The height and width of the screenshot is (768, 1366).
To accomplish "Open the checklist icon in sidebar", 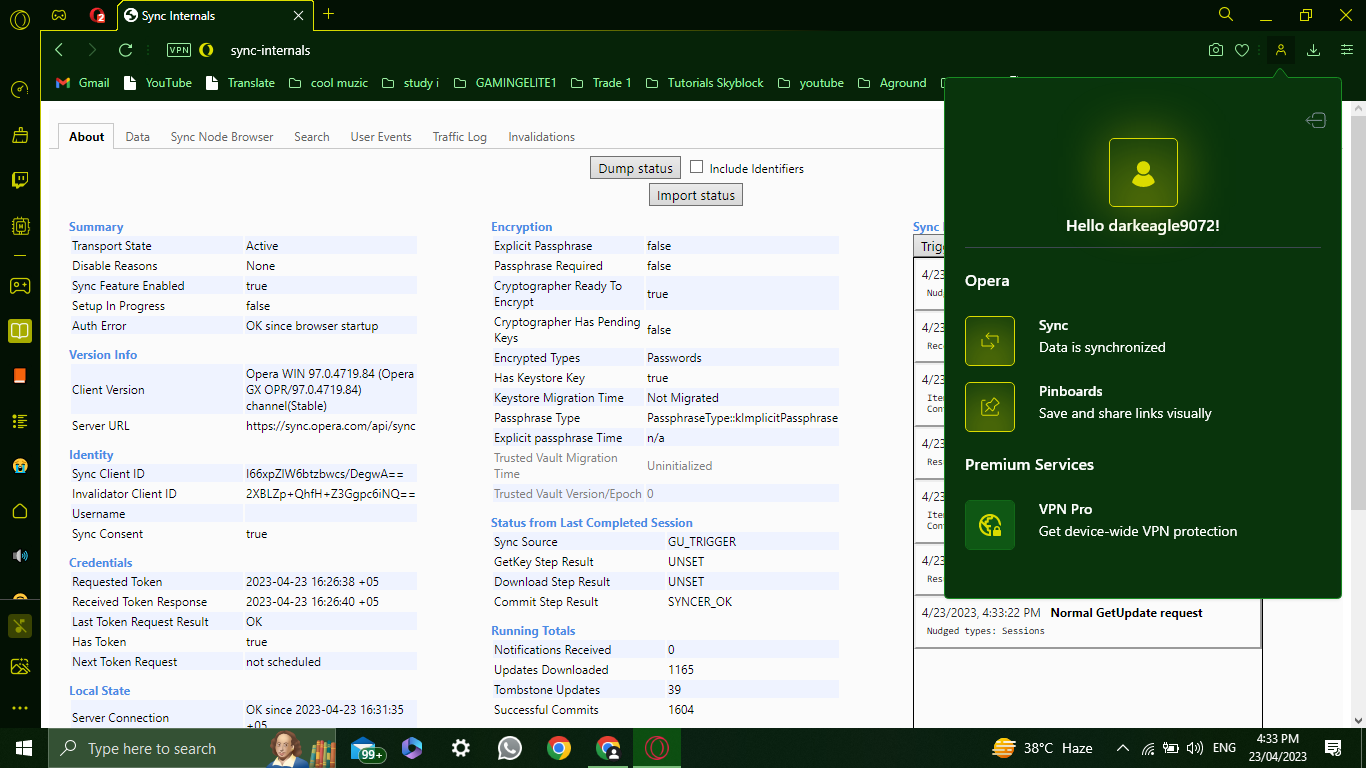I will tap(20, 421).
